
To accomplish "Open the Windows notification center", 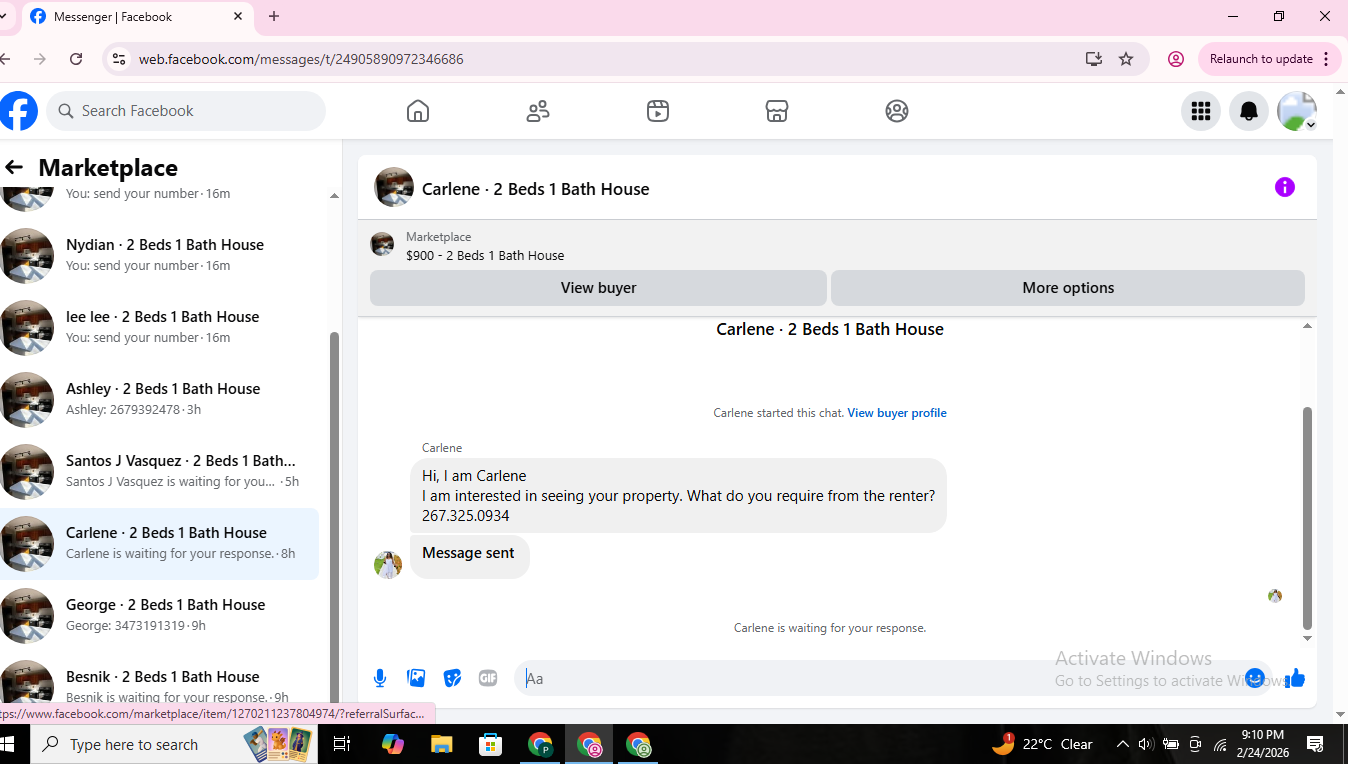I will (1316, 745).
